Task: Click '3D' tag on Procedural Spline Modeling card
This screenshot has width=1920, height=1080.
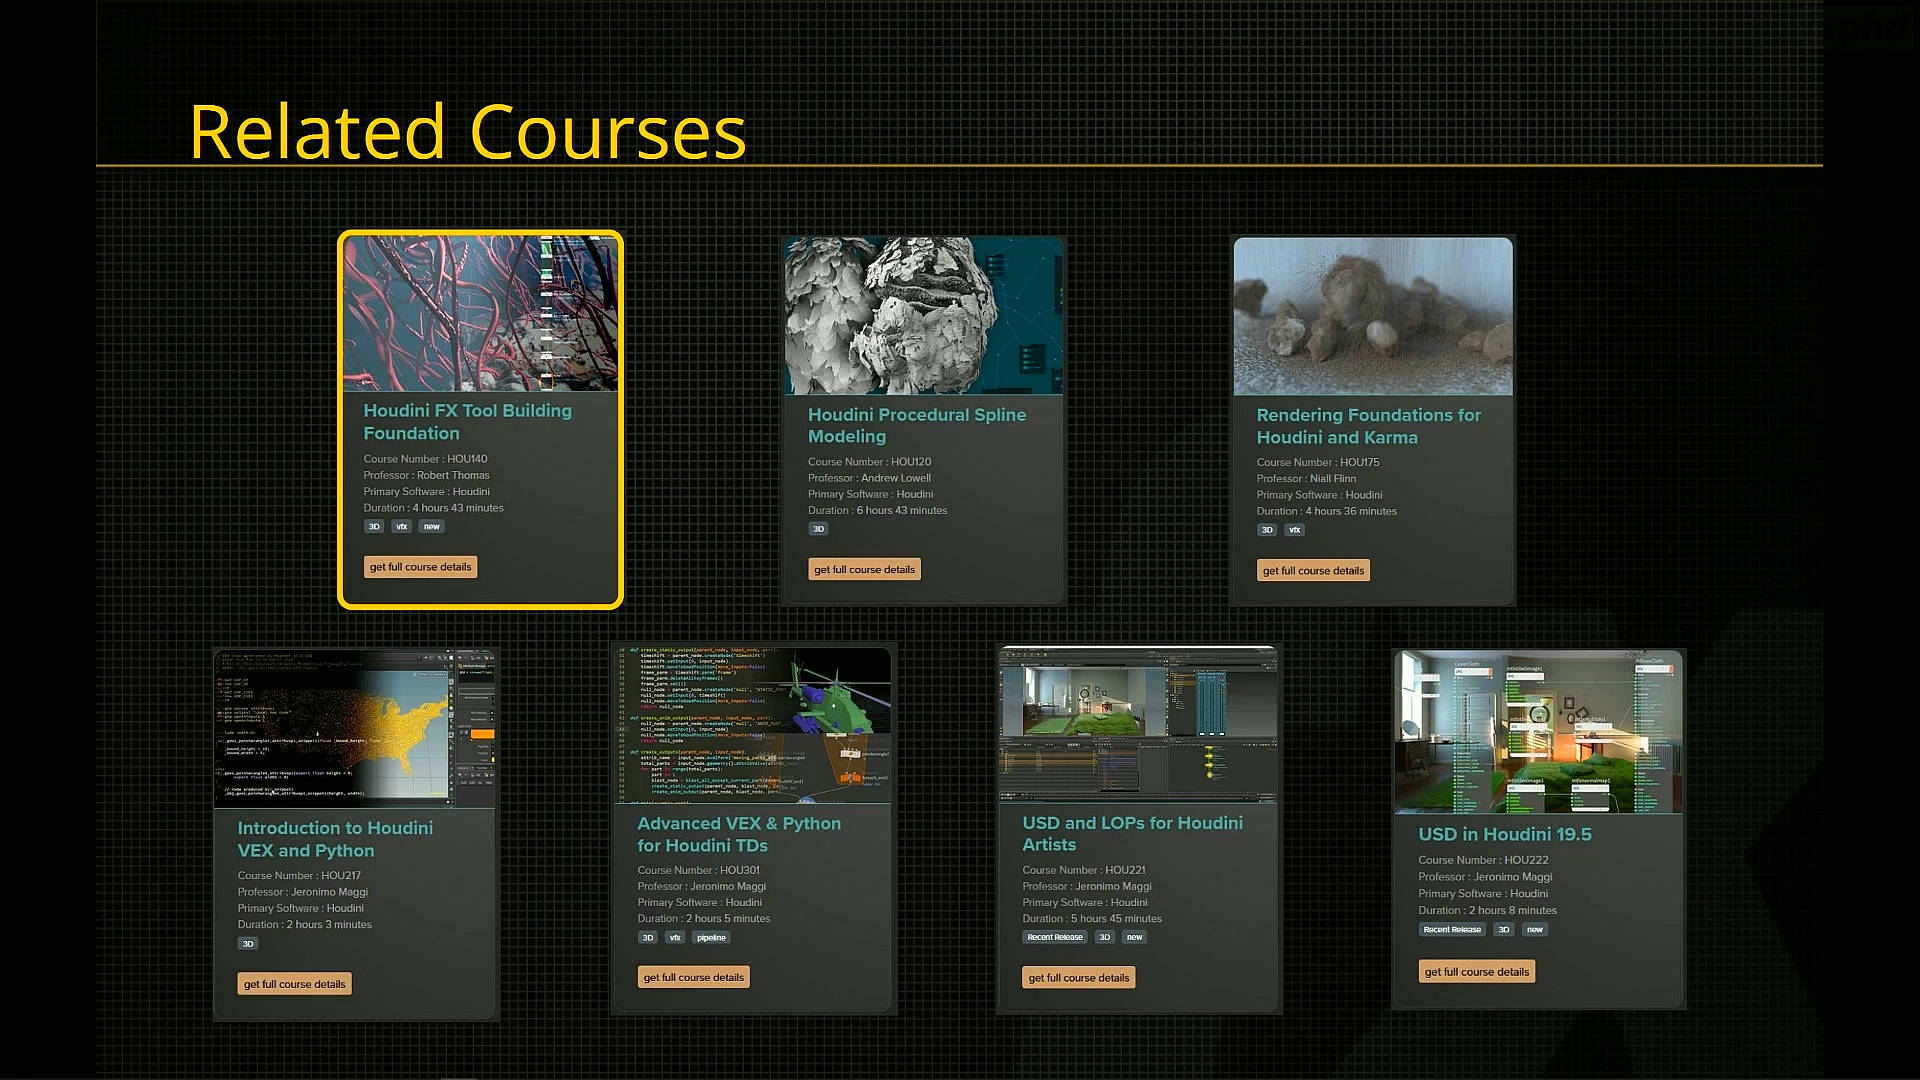Action: click(818, 529)
